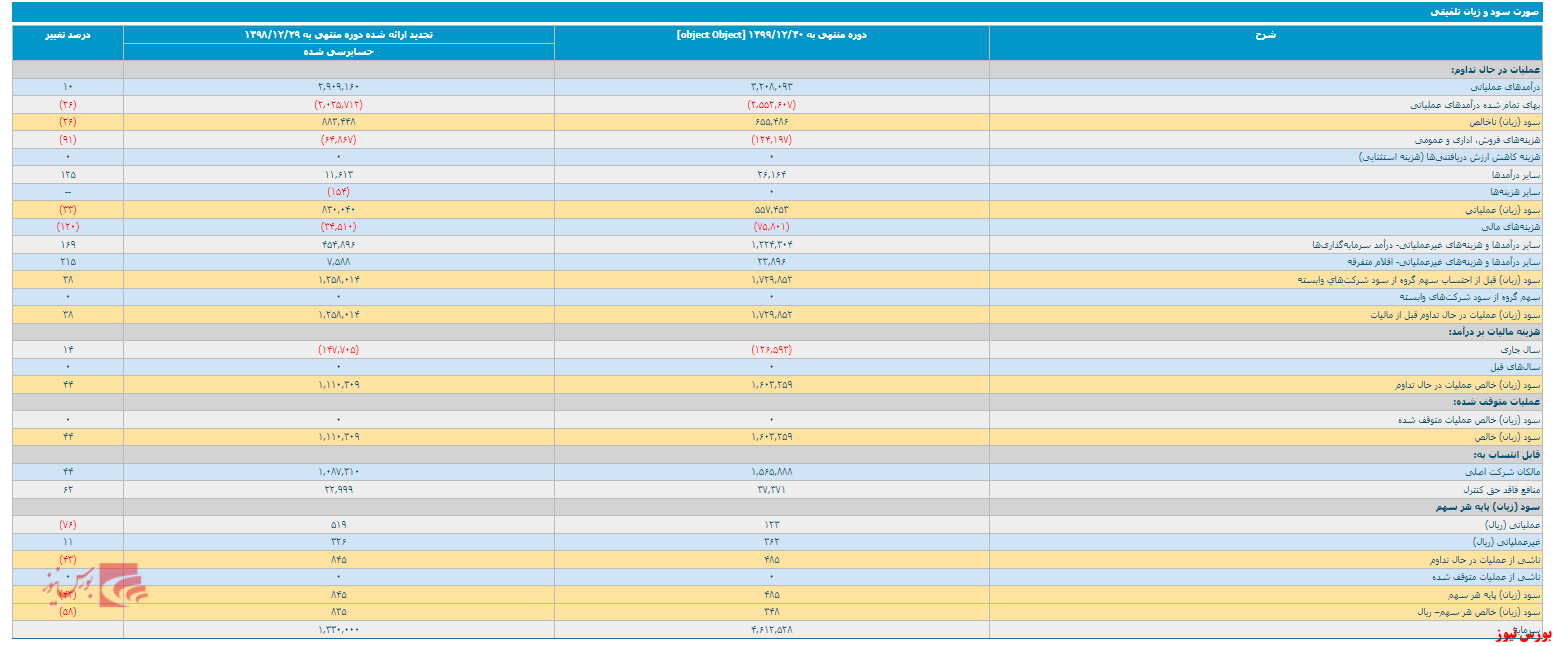Select the سال جاری tax row label
The height and width of the screenshot is (646, 1555).
1524,350
